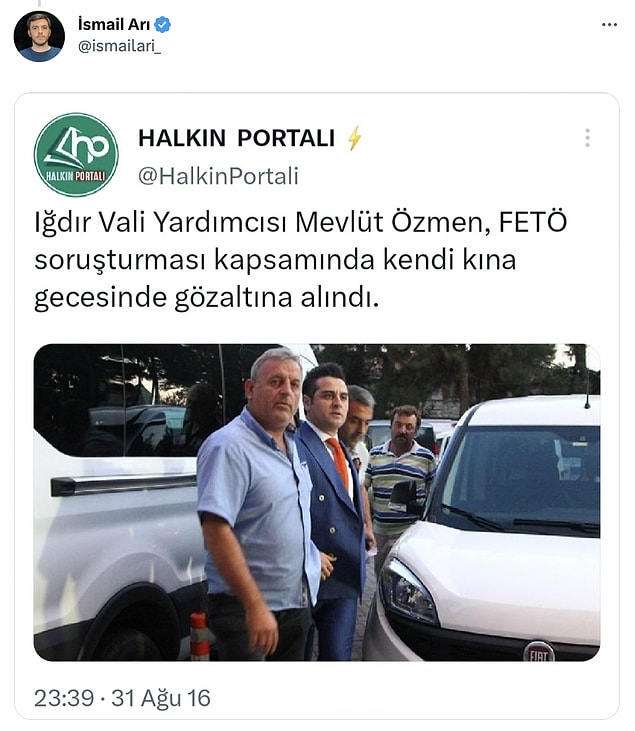Click the İsmail Arı display name
The image size is (635, 731).
tap(114, 24)
